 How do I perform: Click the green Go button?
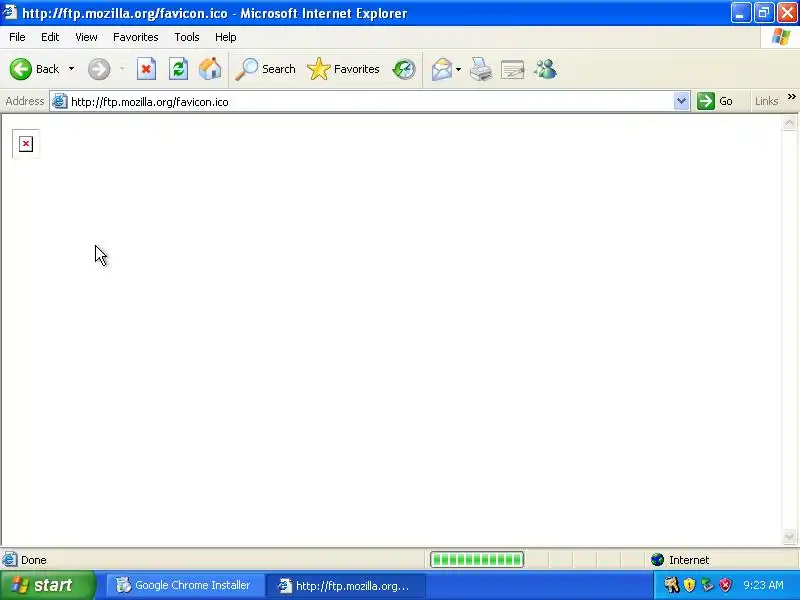coord(715,101)
